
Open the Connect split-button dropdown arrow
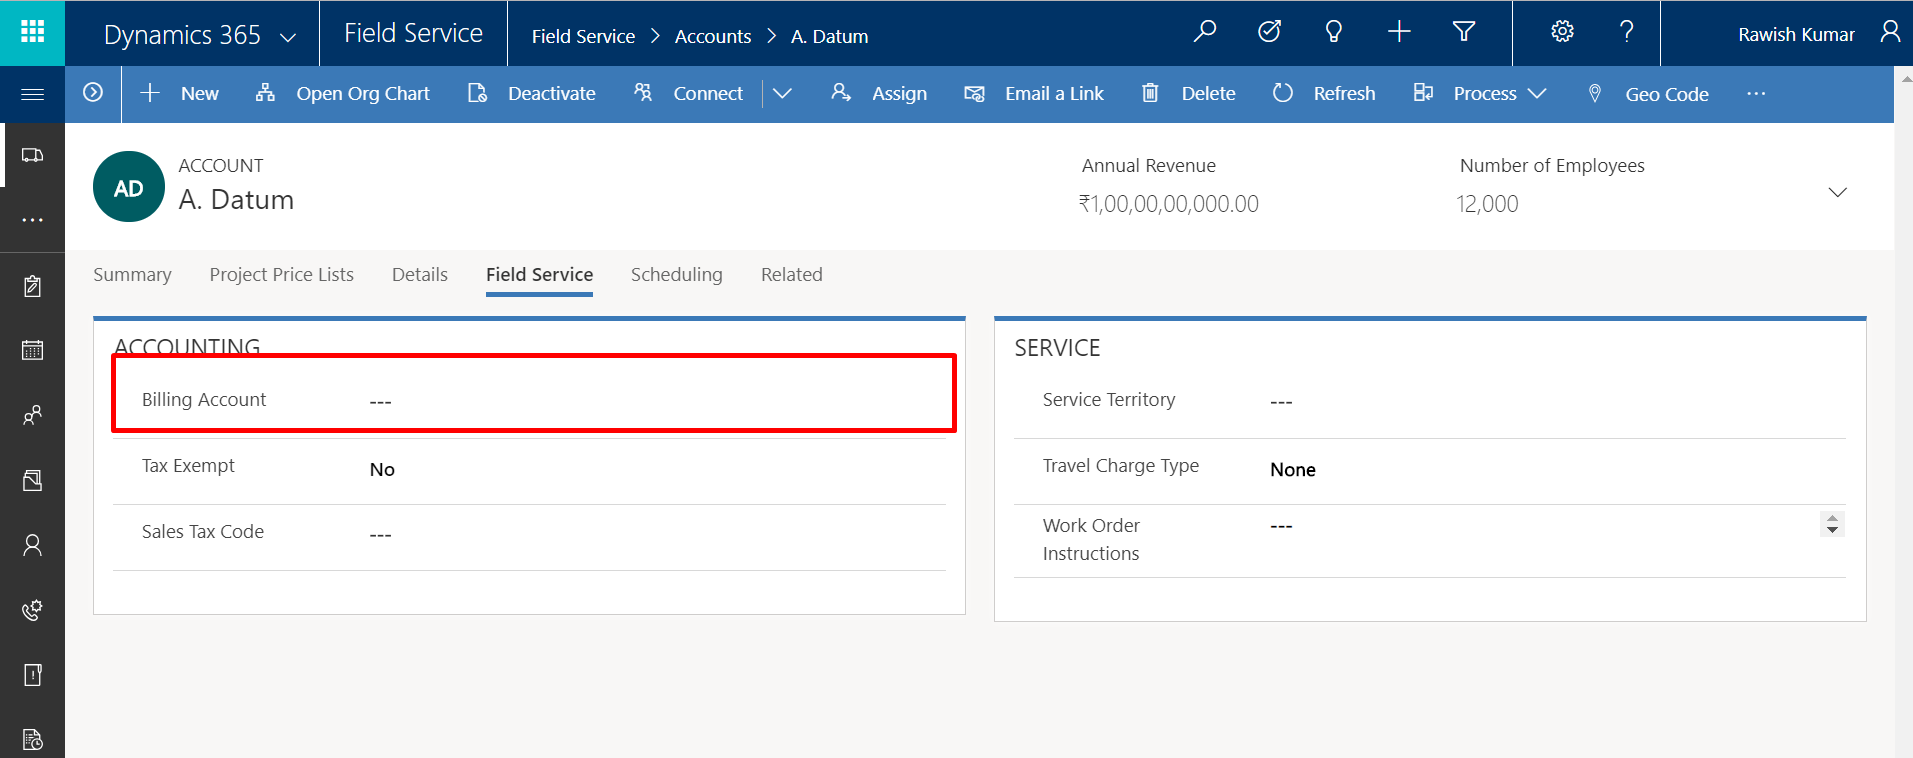(x=782, y=94)
